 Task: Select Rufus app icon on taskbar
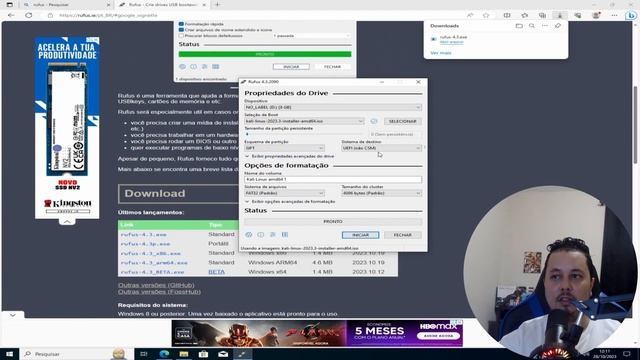pyautogui.click(x=242, y=354)
